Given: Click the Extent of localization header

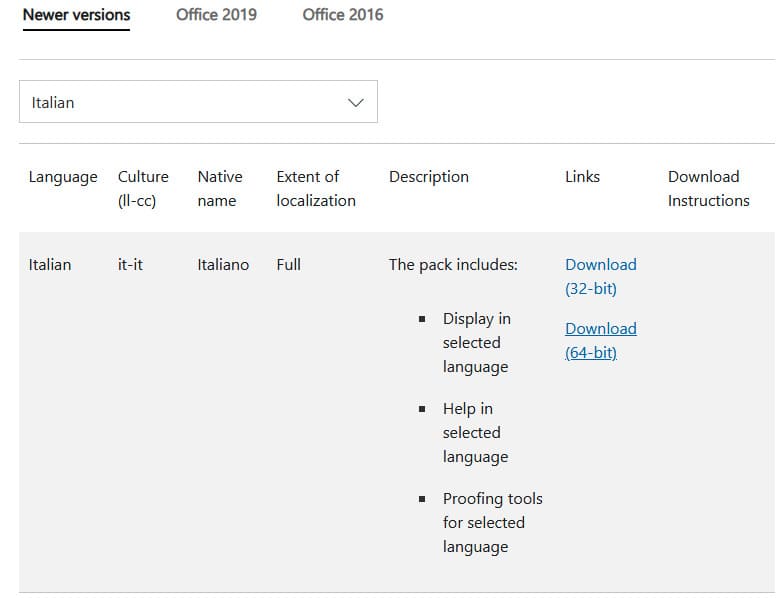Looking at the screenshot, I should (315, 188).
